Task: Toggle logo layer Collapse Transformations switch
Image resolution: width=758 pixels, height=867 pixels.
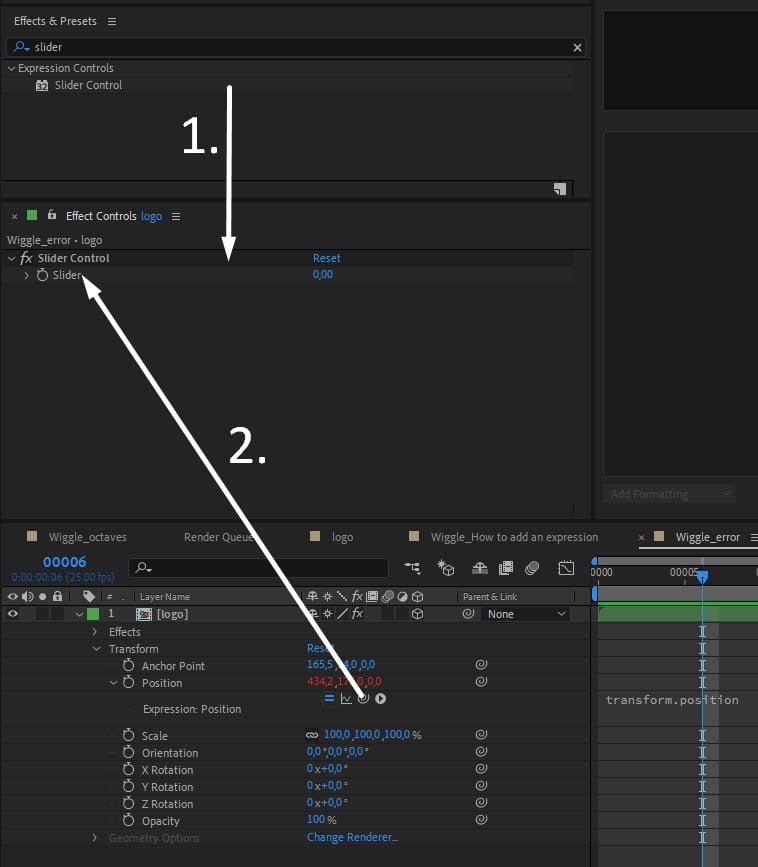Action: pyautogui.click(x=328, y=614)
